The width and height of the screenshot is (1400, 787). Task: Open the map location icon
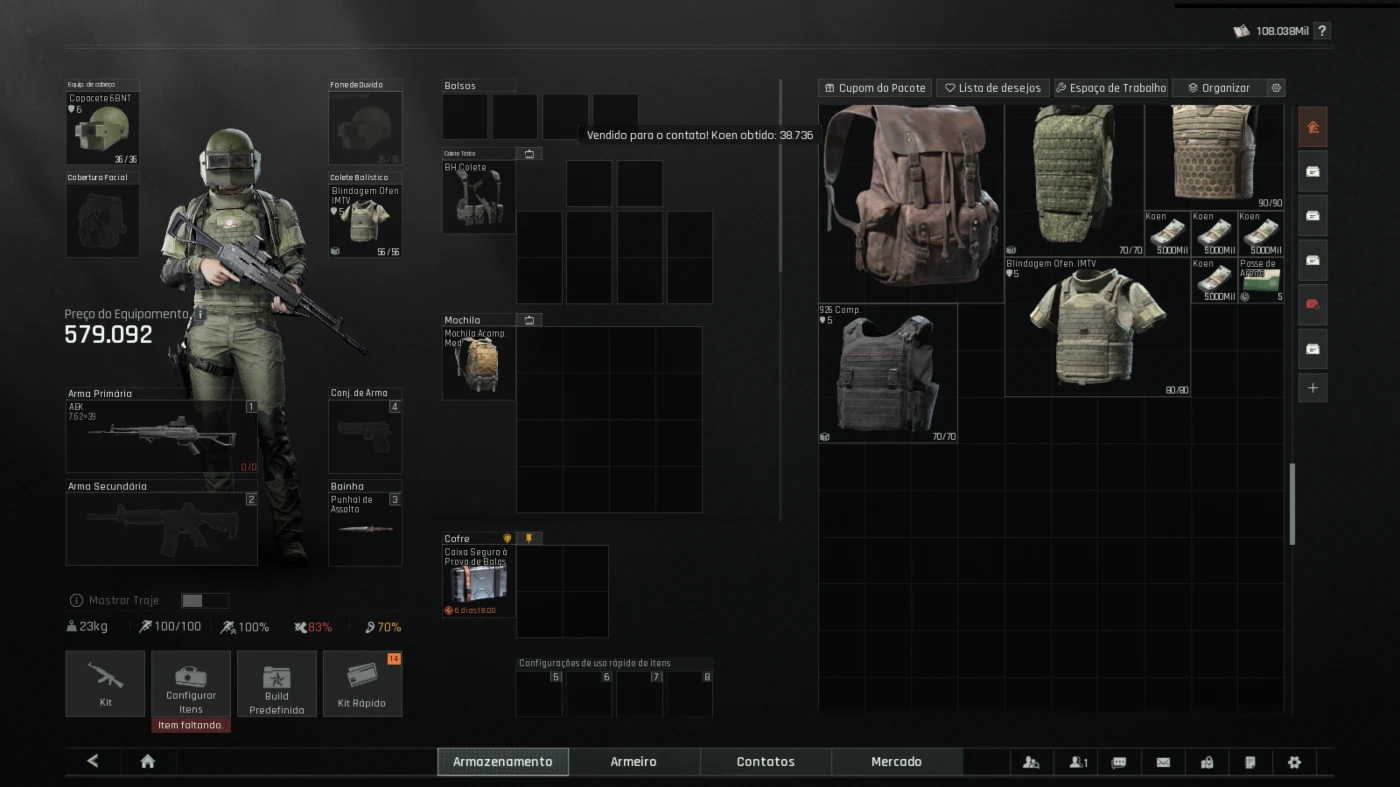[1207, 762]
